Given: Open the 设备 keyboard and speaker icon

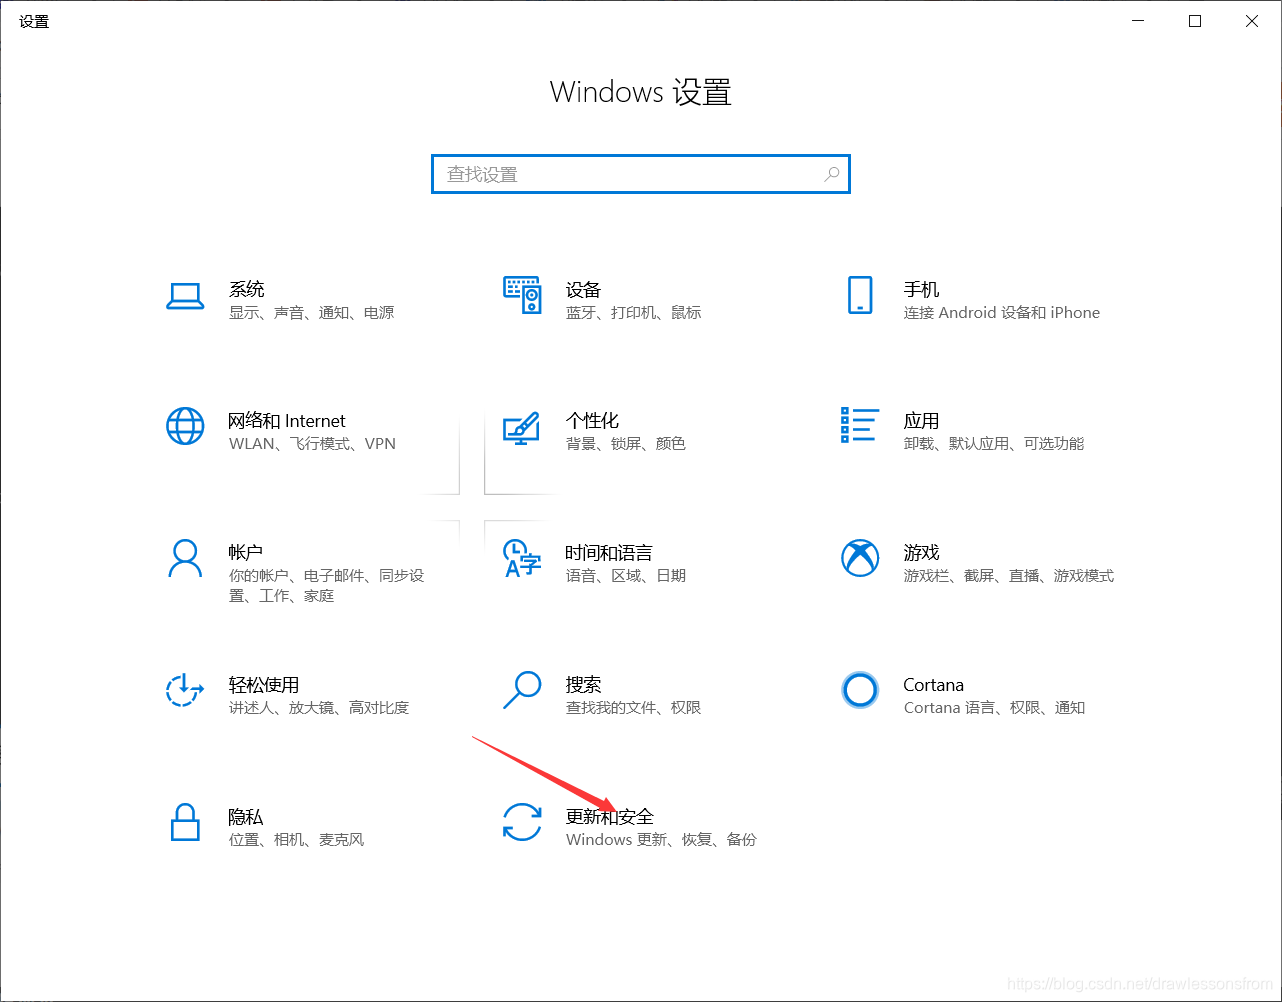Looking at the screenshot, I should coord(522,296).
